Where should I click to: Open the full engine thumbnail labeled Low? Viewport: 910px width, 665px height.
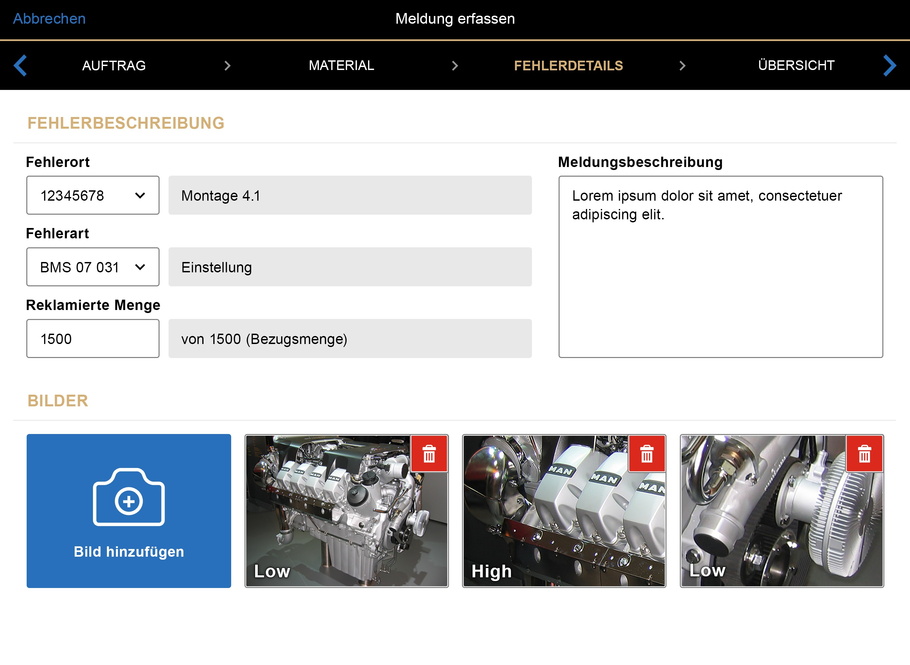[x=346, y=511]
